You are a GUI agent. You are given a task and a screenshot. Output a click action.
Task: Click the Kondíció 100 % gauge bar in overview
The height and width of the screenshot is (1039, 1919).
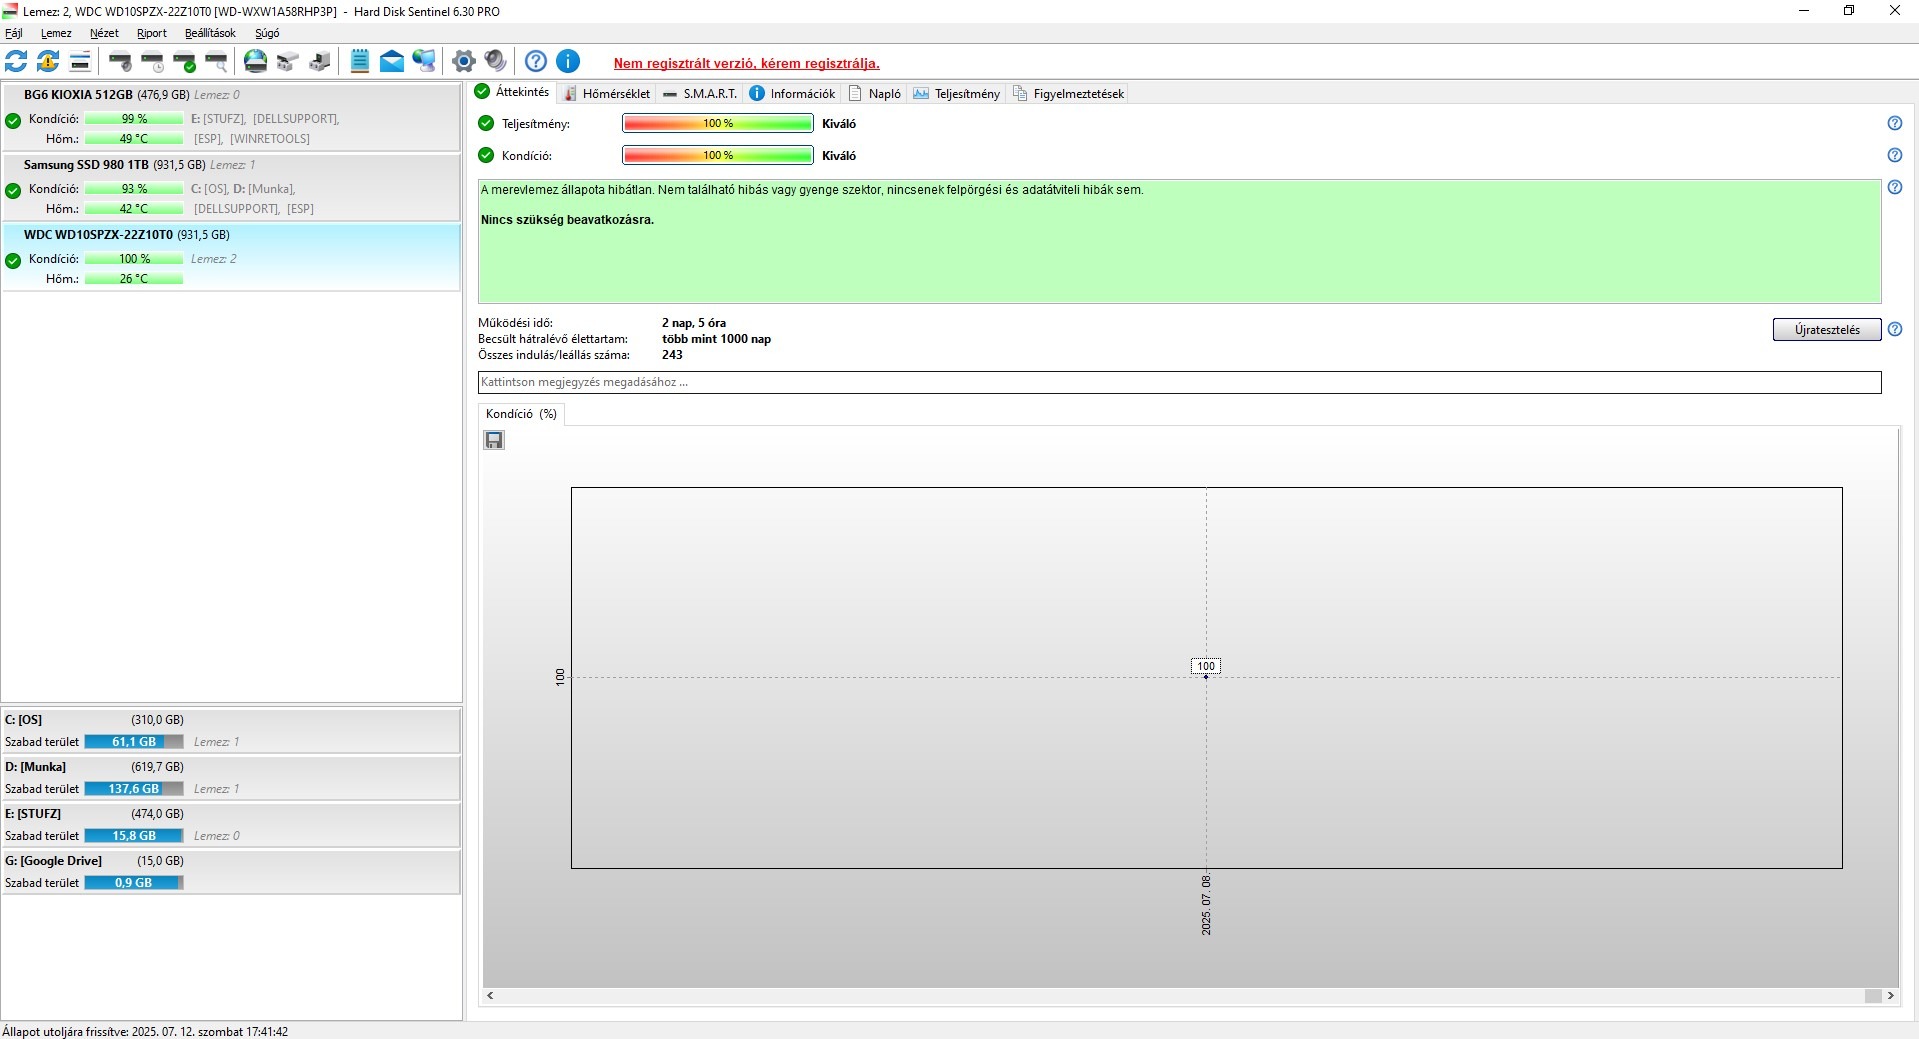pyautogui.click(x=718, y=156)
